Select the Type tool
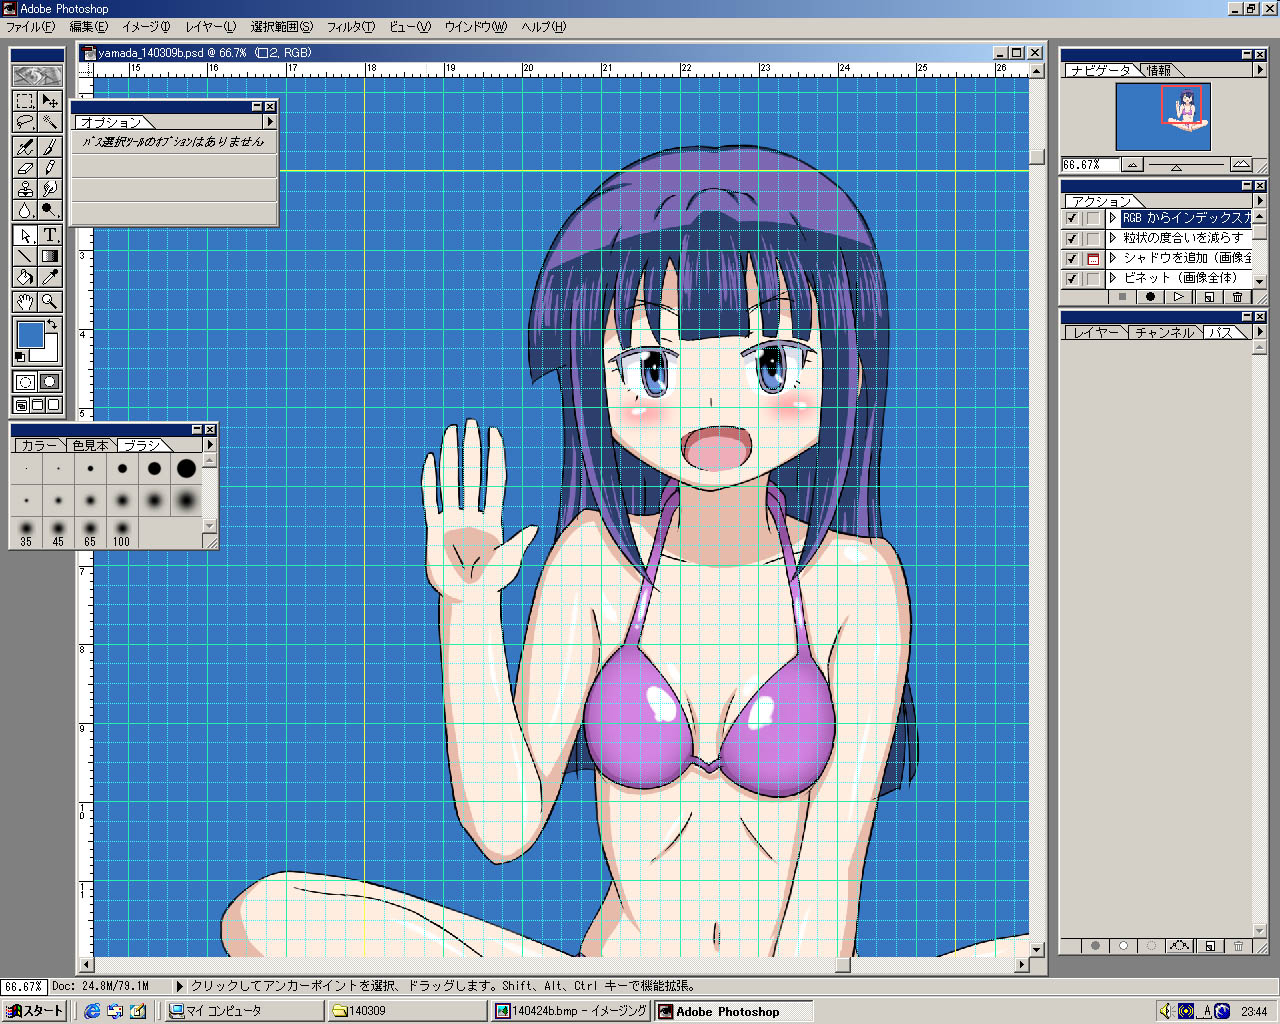The image size is (1280, 1024). [x=49, y=235]
